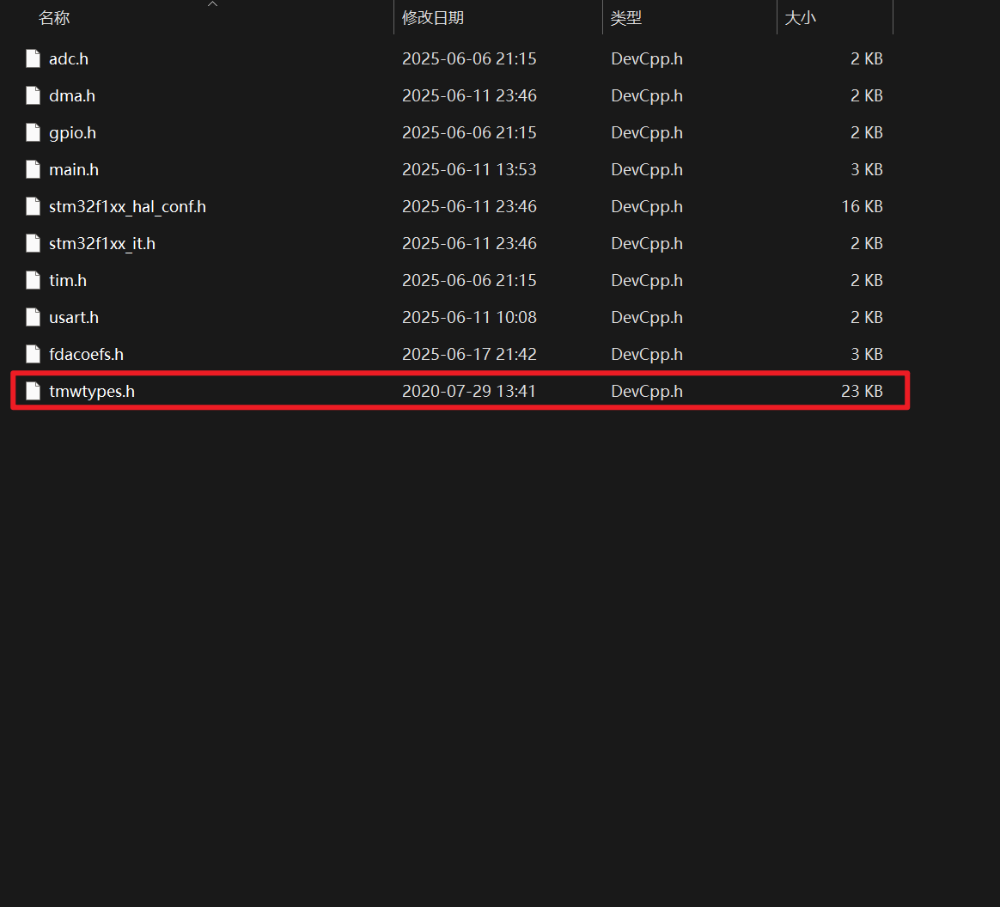Click the fdacoefs.h file icon

click(x=33, y=355)
